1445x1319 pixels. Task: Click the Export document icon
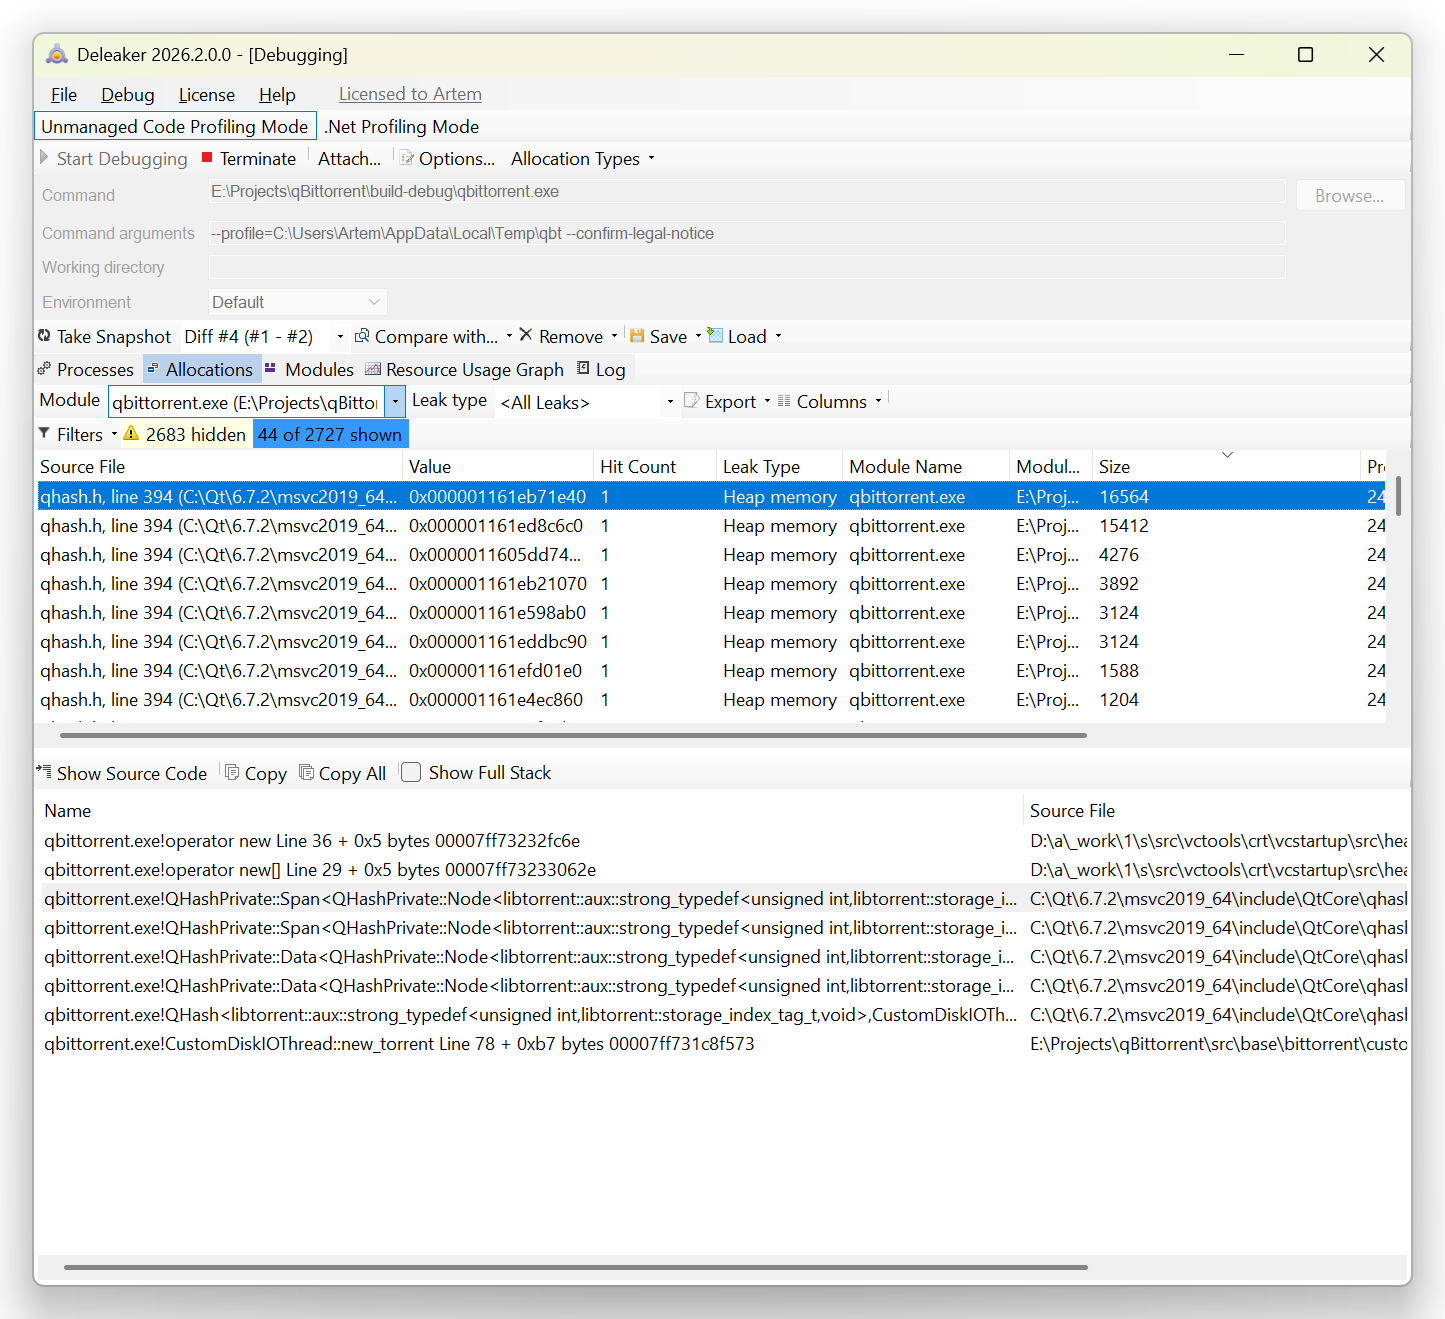(x=691, y=400)
